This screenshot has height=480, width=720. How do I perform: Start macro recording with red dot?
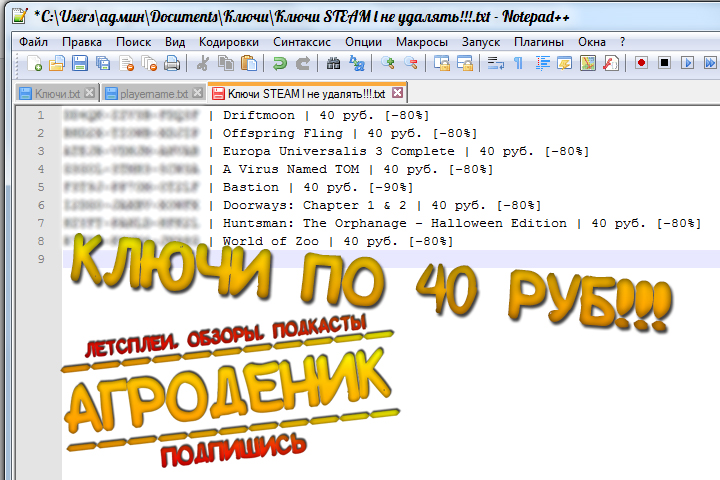pyautogui.click(x=641, y=62)
